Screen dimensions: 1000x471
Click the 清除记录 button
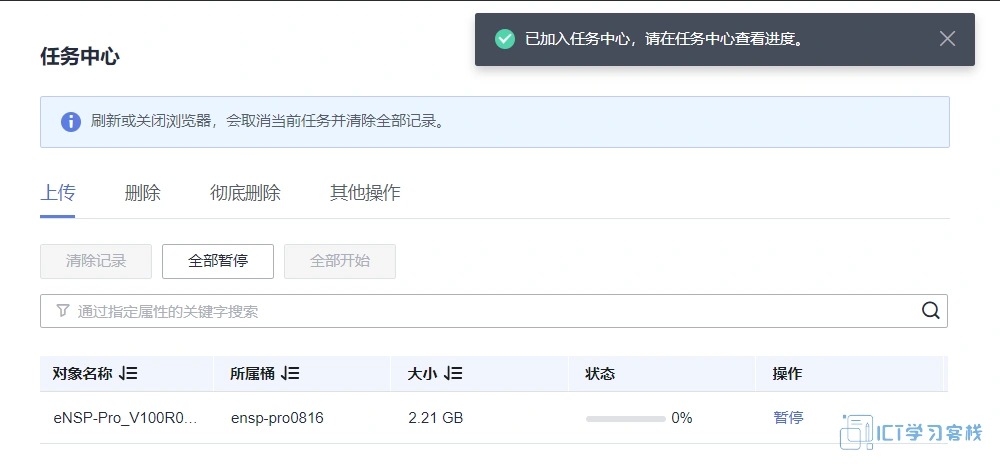click(x=96, y=261)
